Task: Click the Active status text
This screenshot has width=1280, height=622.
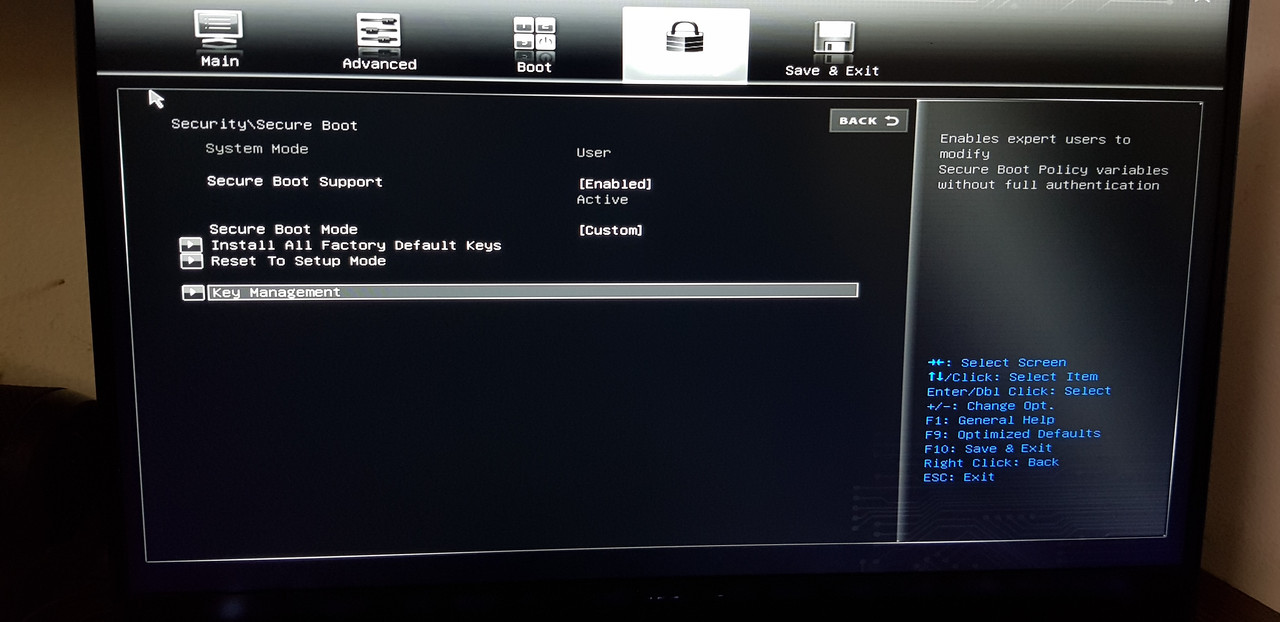Action: click(602, 199)
